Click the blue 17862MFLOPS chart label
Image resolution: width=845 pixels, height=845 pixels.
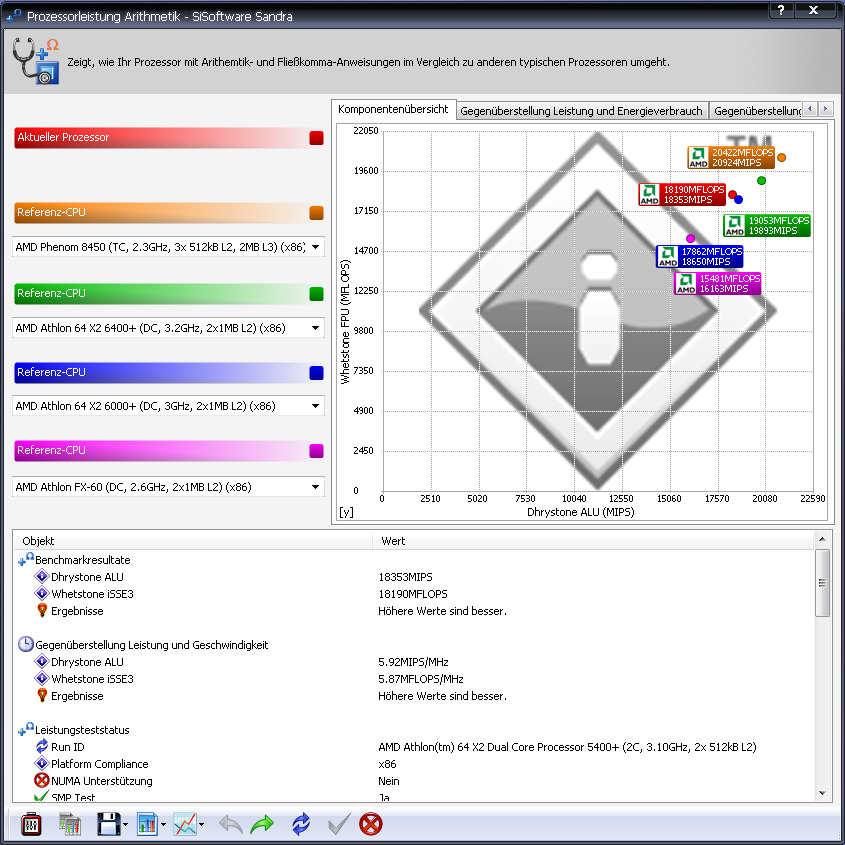click(x=699, y=257)
